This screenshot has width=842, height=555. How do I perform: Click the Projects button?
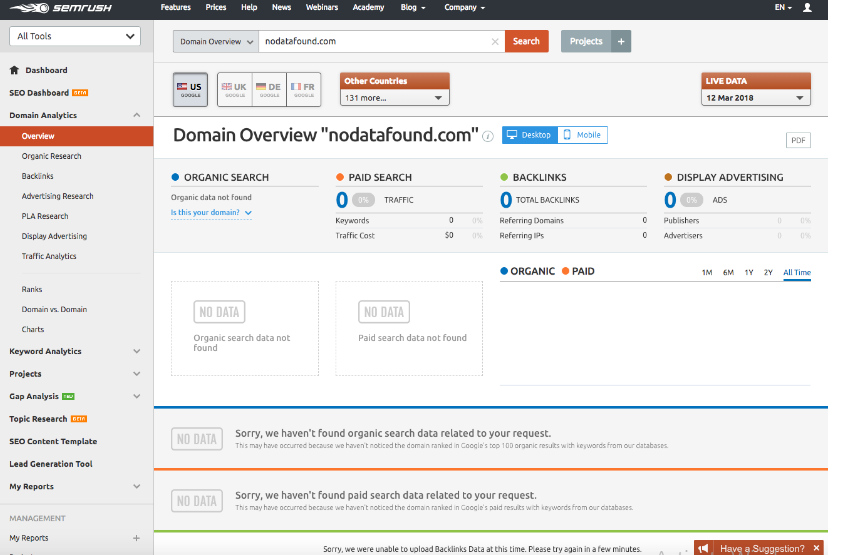tap(586, 41)
